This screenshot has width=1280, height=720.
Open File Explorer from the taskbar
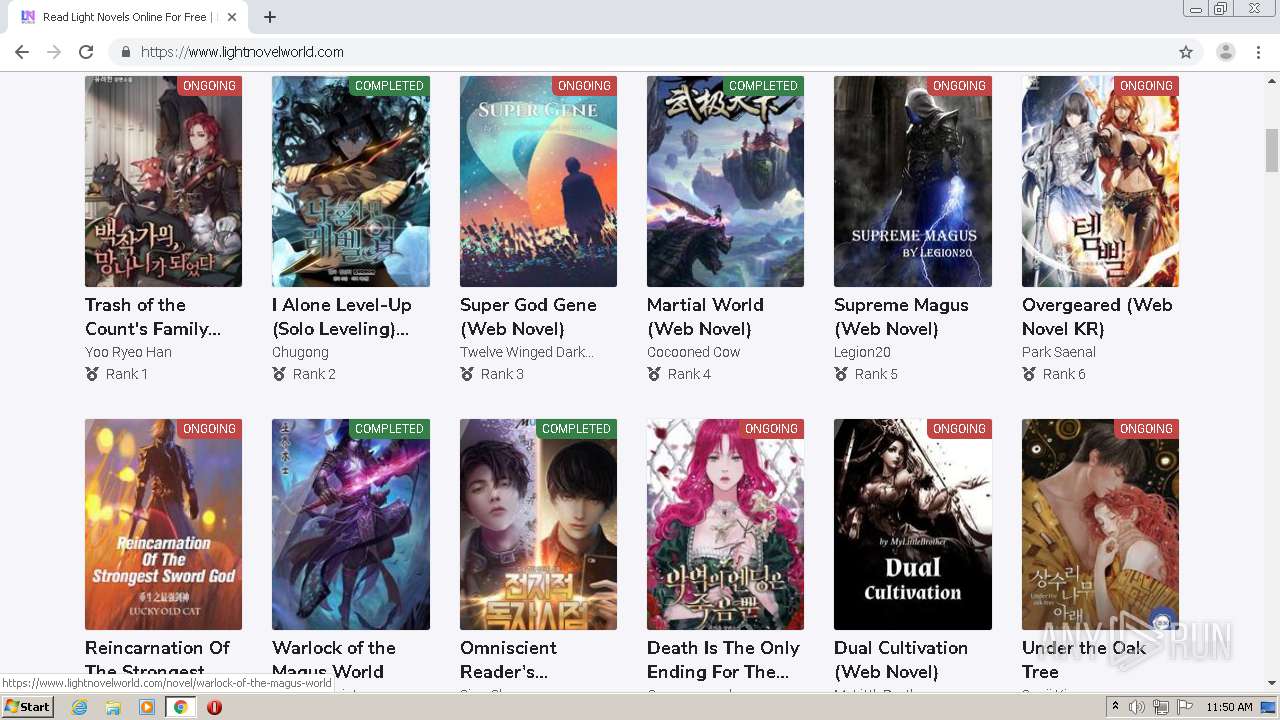coord(113,707)
